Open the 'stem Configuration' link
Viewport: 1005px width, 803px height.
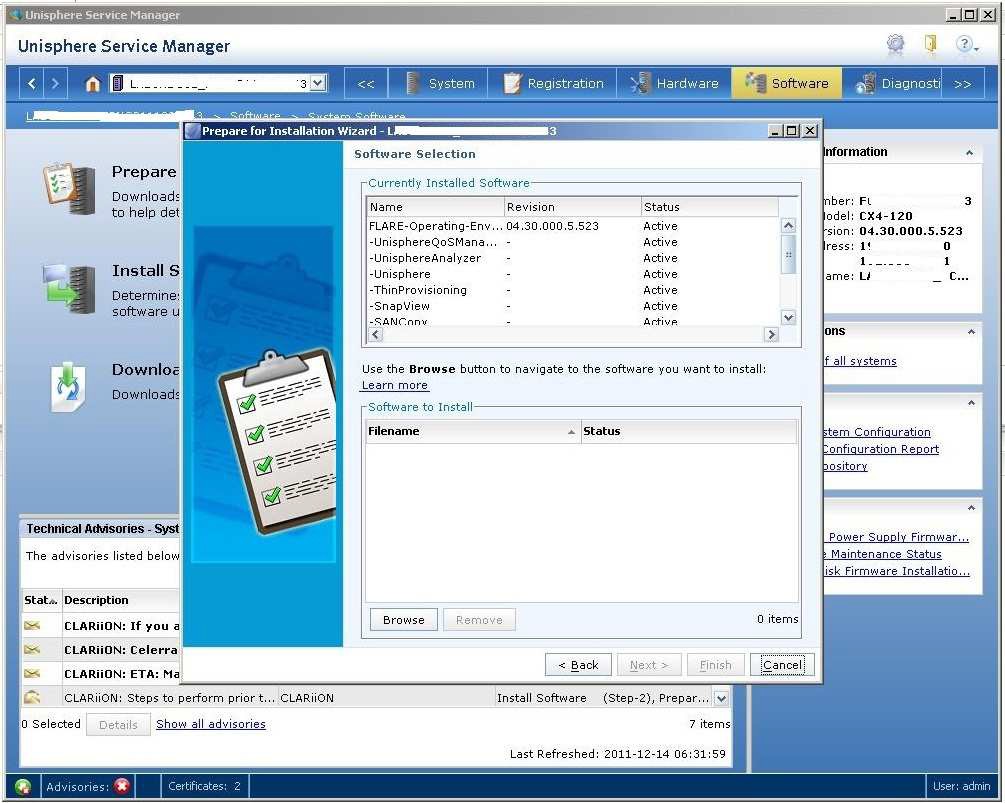(877, 432)
